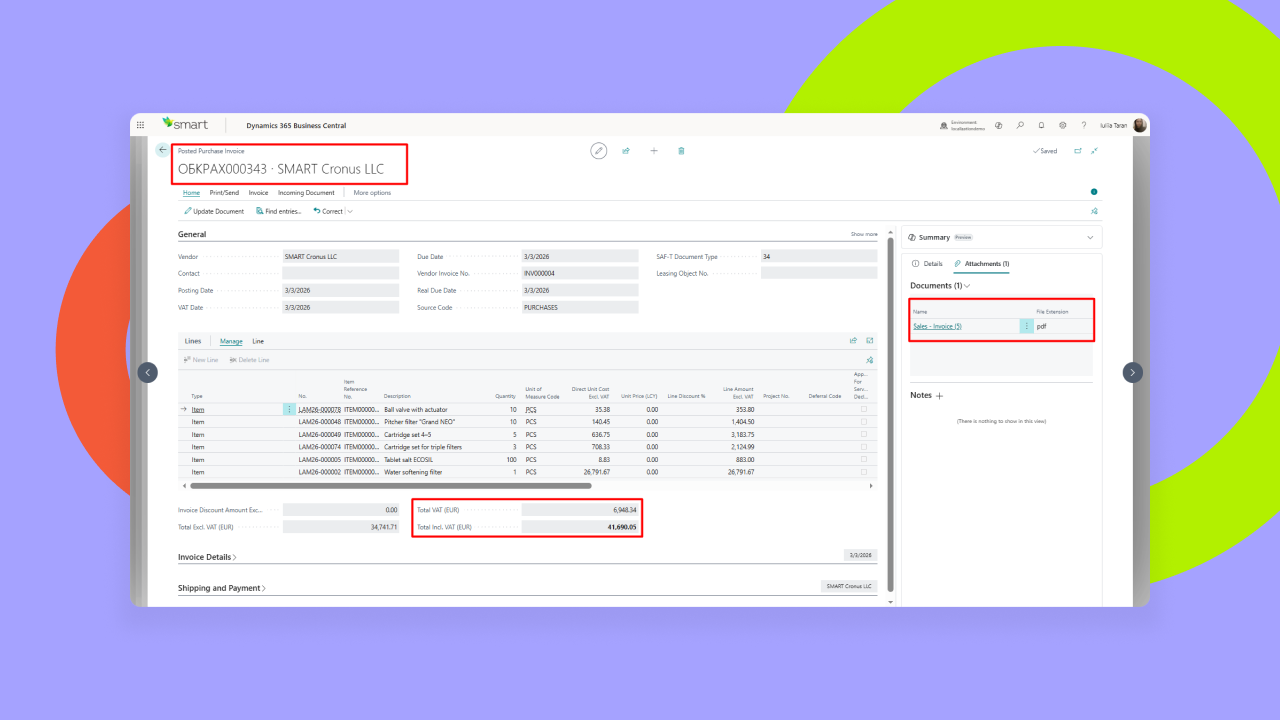Select the Attachments (1) tab
Viewport: 1280px width, 720px height.
982,263
